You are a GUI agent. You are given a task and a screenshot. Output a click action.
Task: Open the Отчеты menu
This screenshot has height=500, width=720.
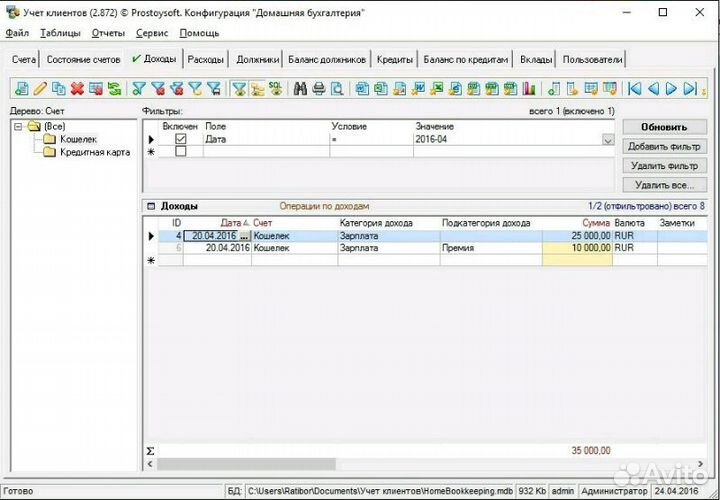click(x=108, y=33)
